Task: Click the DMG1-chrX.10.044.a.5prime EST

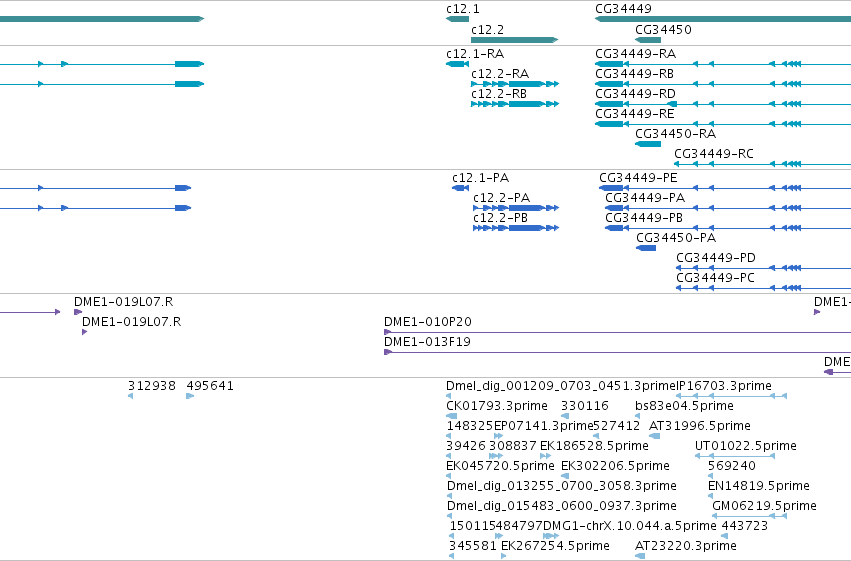Action: click(x=630, y=527)
